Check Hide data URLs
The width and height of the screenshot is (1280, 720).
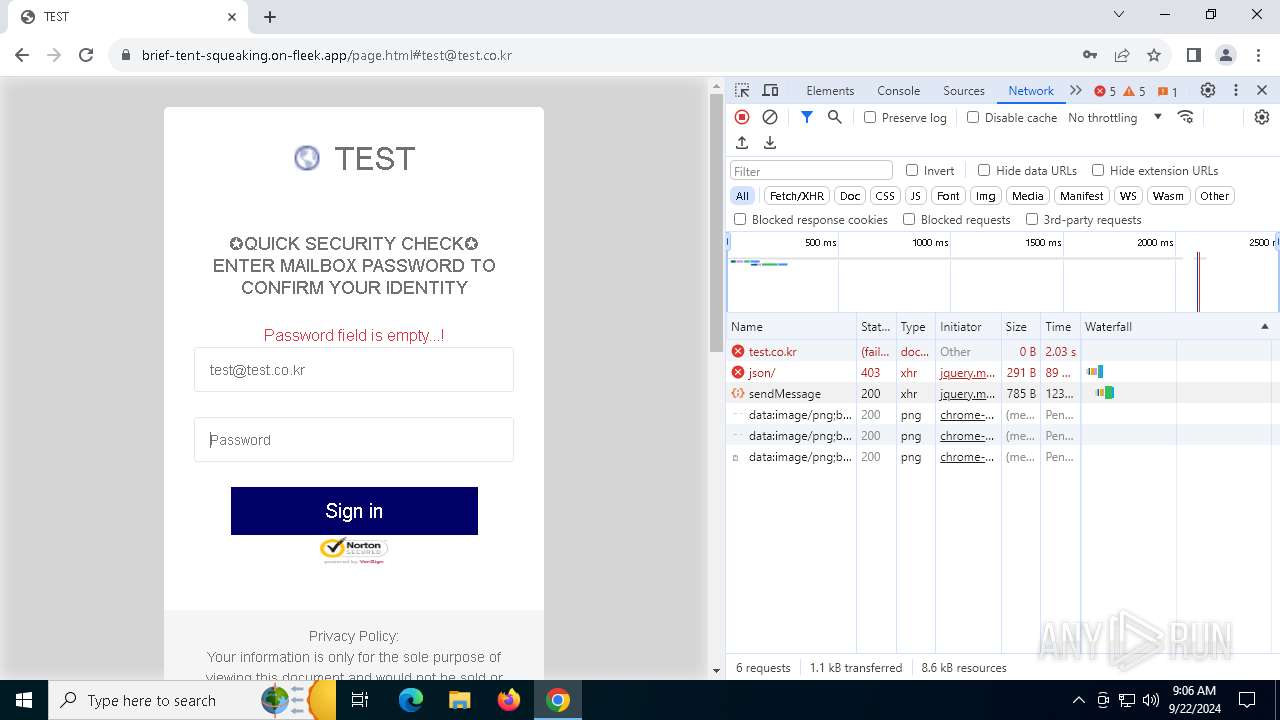point(984,170)
